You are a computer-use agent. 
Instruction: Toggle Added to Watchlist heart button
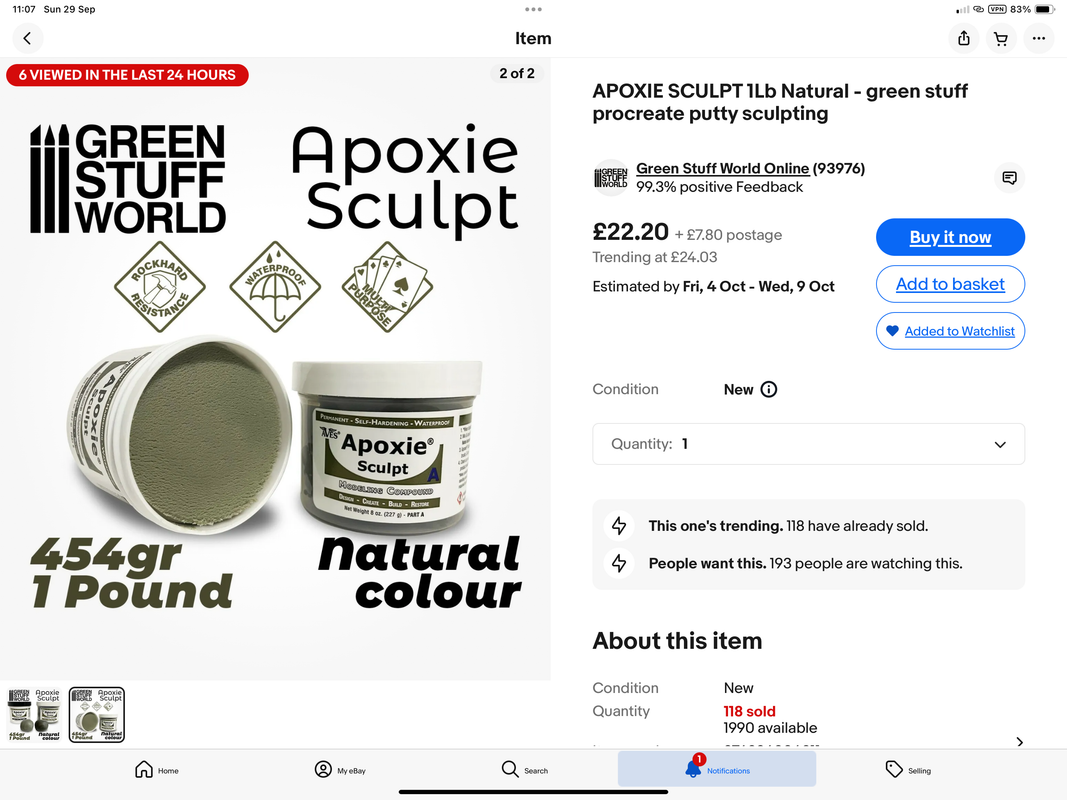pos(950,331)
